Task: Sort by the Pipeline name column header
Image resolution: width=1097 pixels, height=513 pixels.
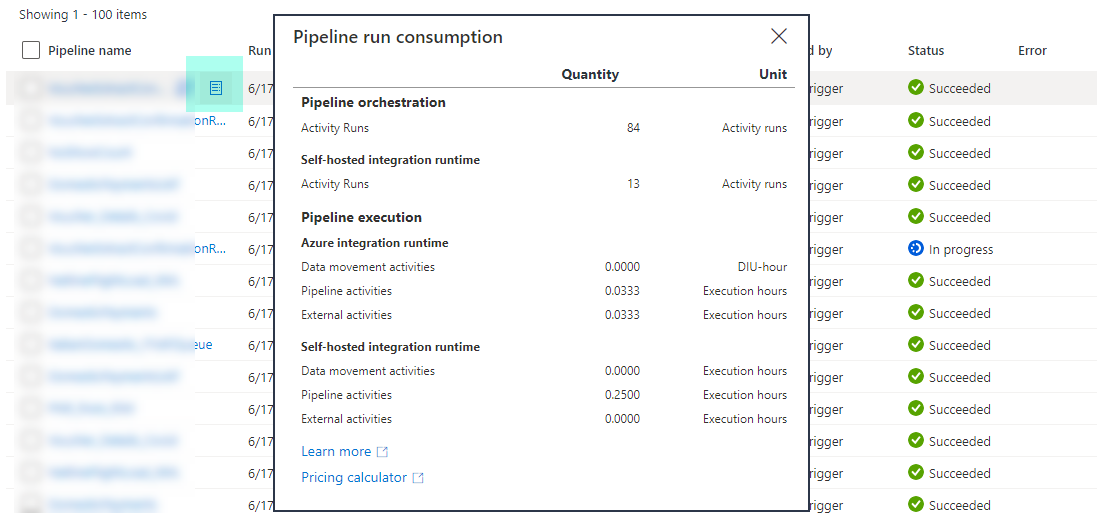Action: point(90,51)
